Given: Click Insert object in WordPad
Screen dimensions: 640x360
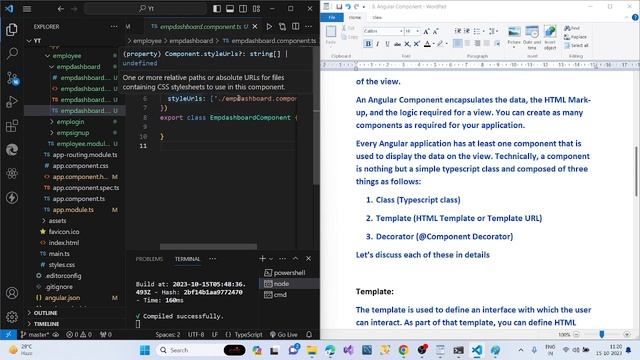Looking at the screenshot, I should tap(550, 38).
